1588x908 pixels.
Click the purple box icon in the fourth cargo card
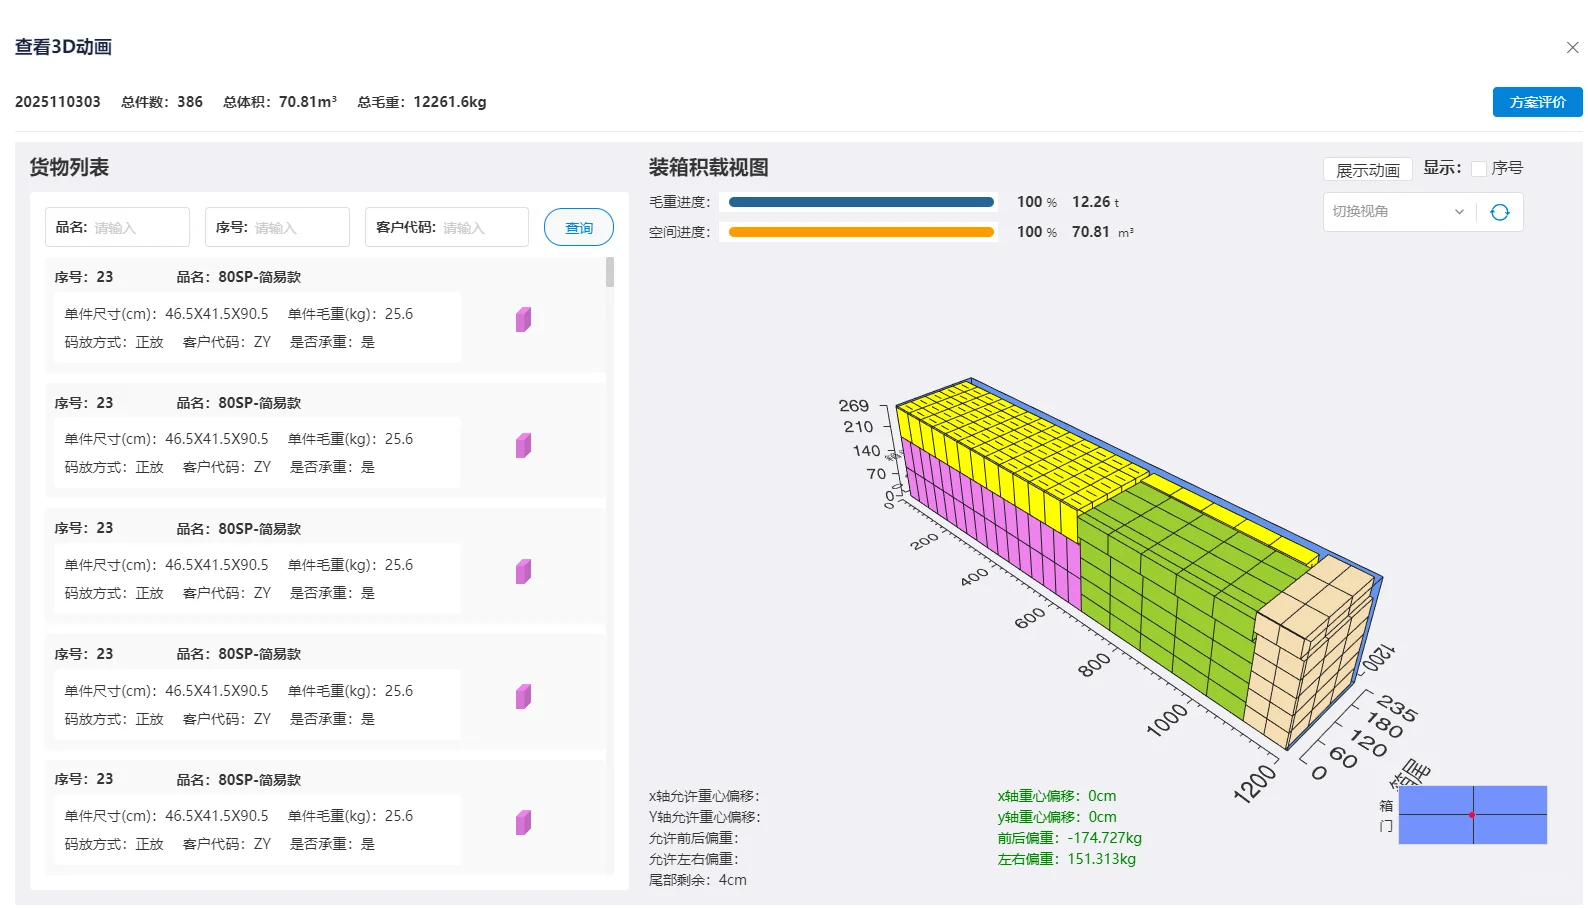tap(523, 696)
